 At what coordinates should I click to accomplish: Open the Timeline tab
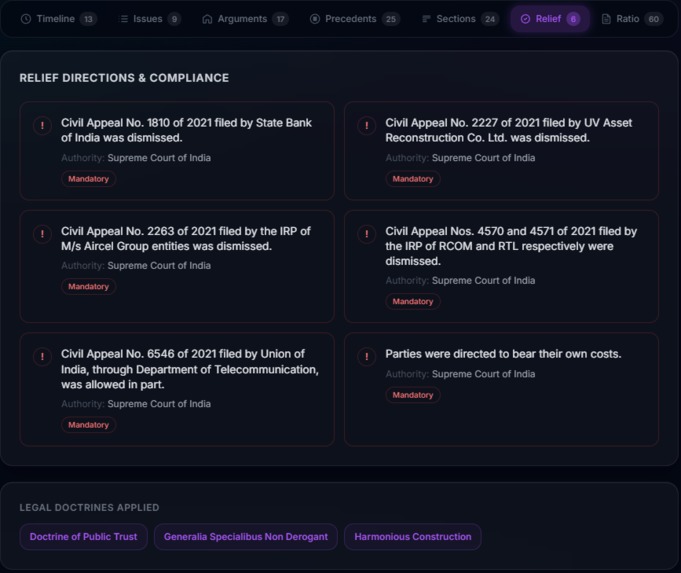tap(58, 19)
